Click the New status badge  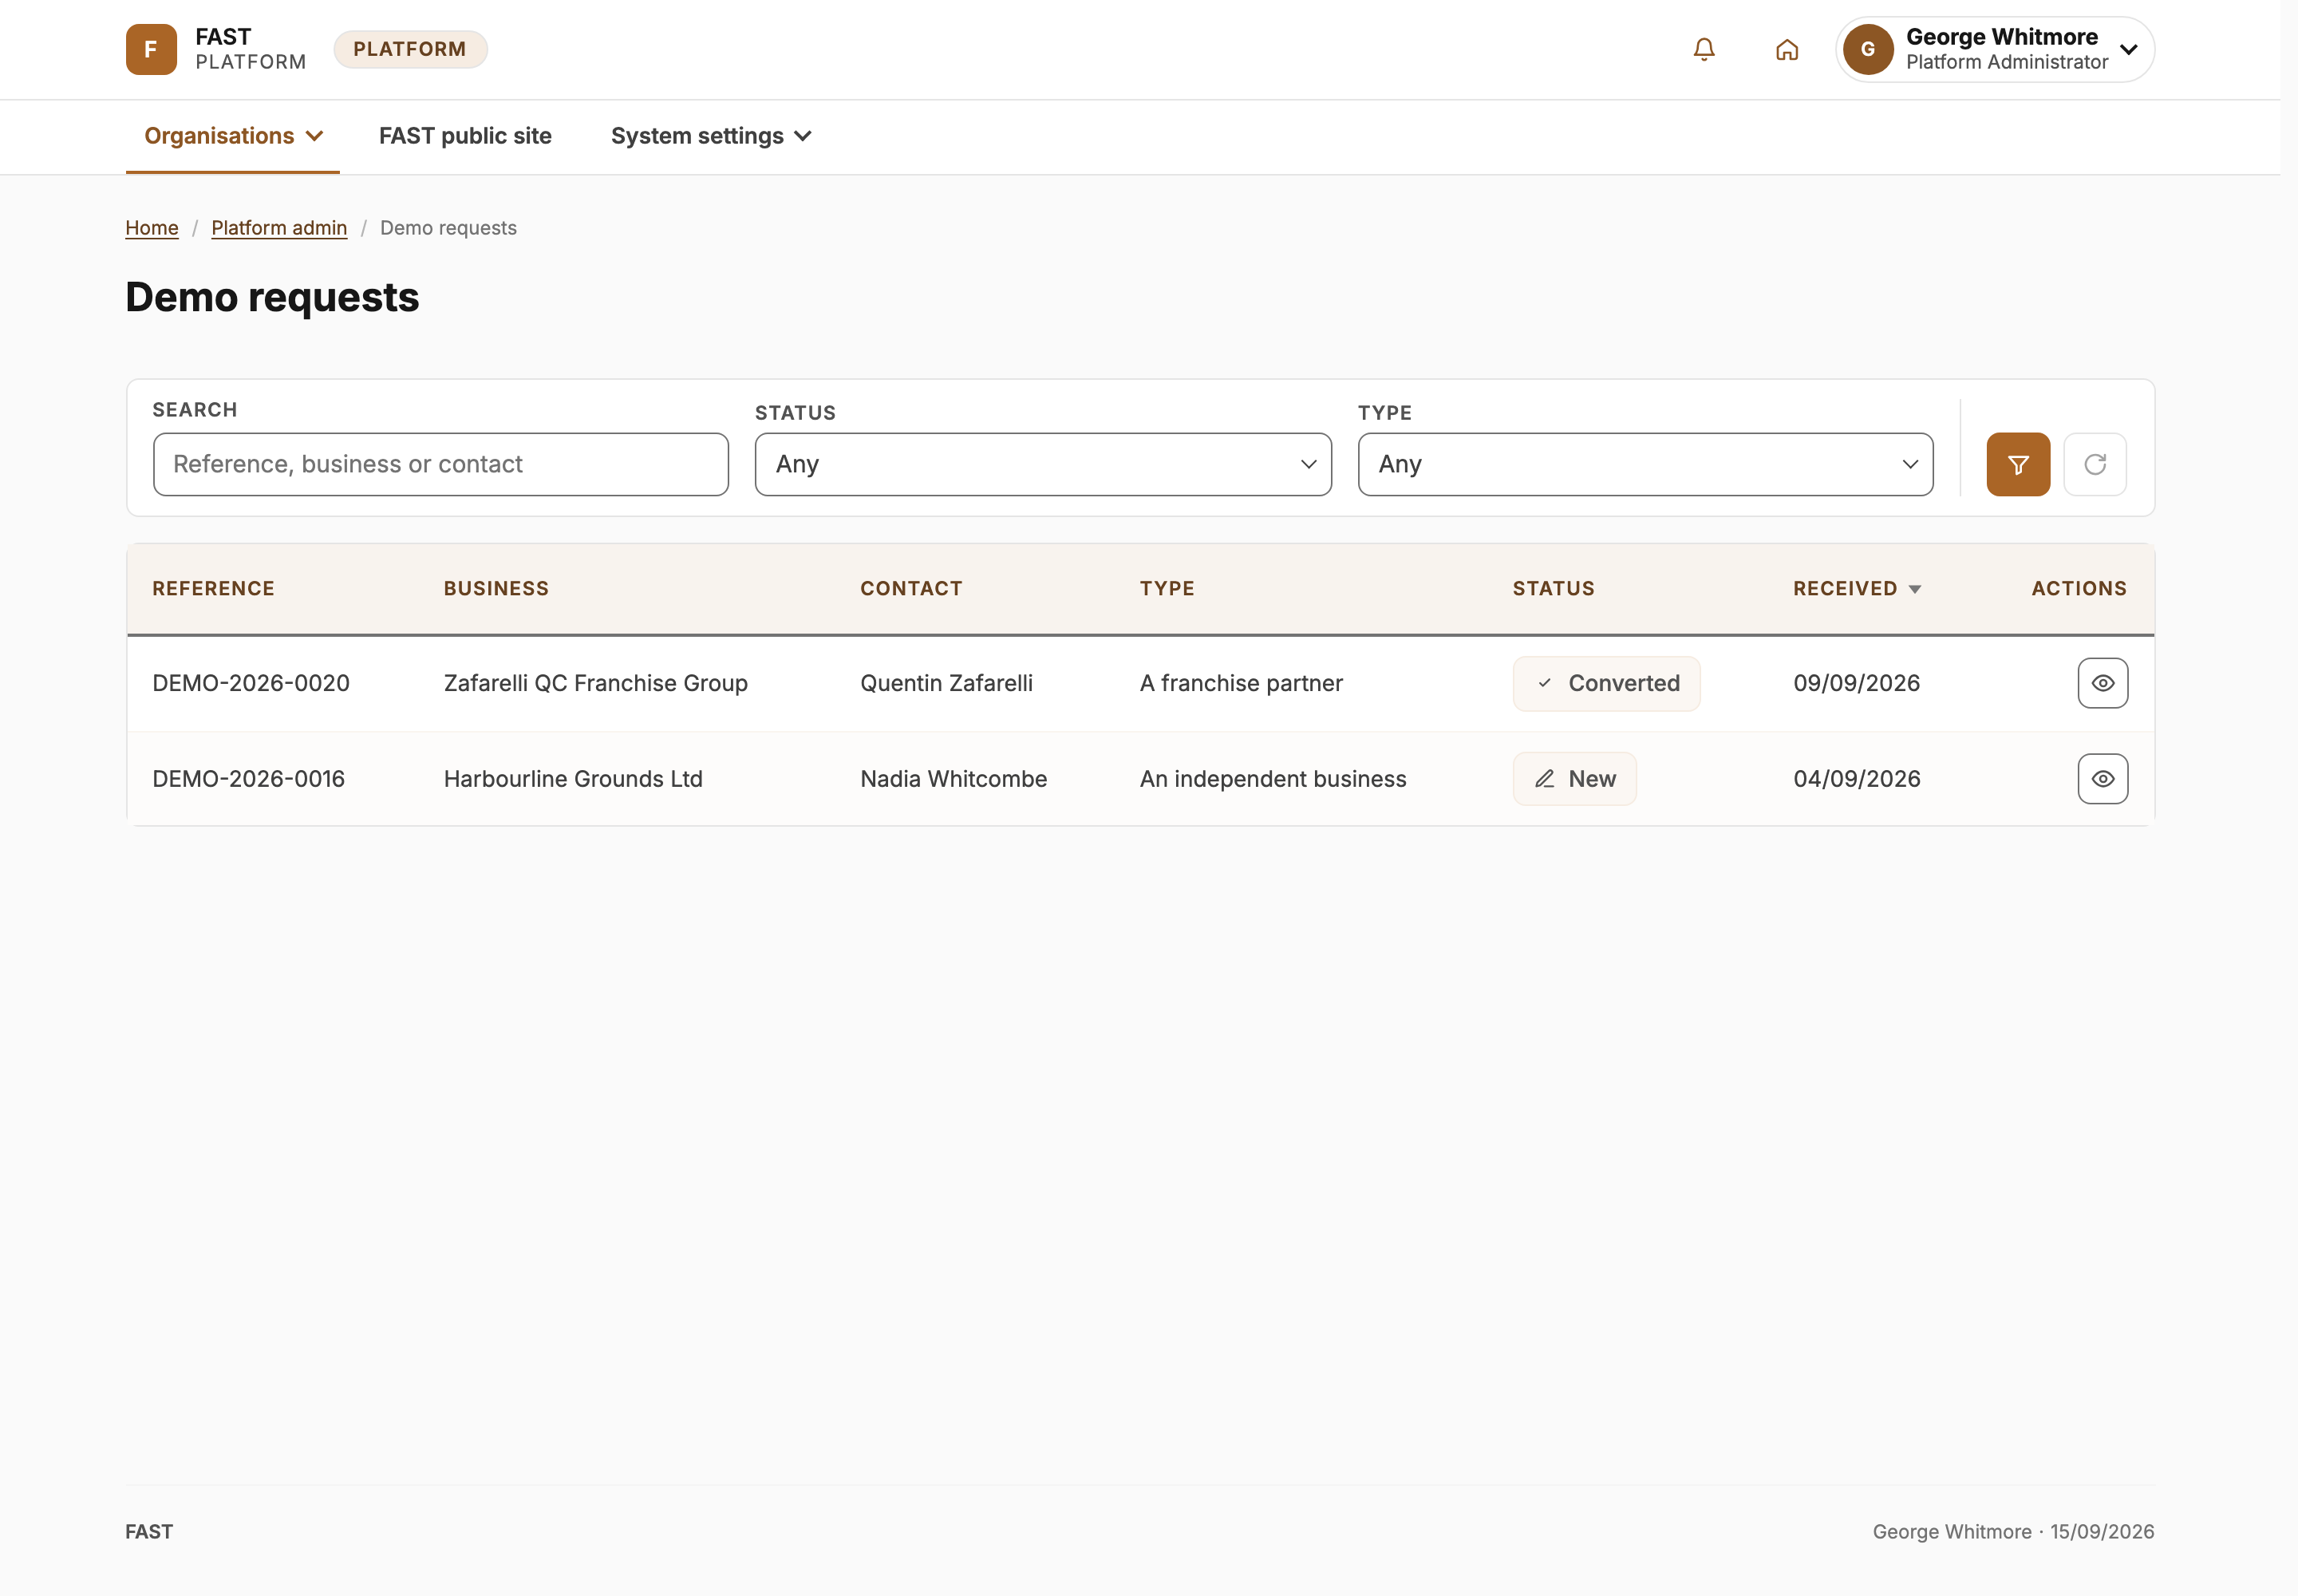point(1574,779)
